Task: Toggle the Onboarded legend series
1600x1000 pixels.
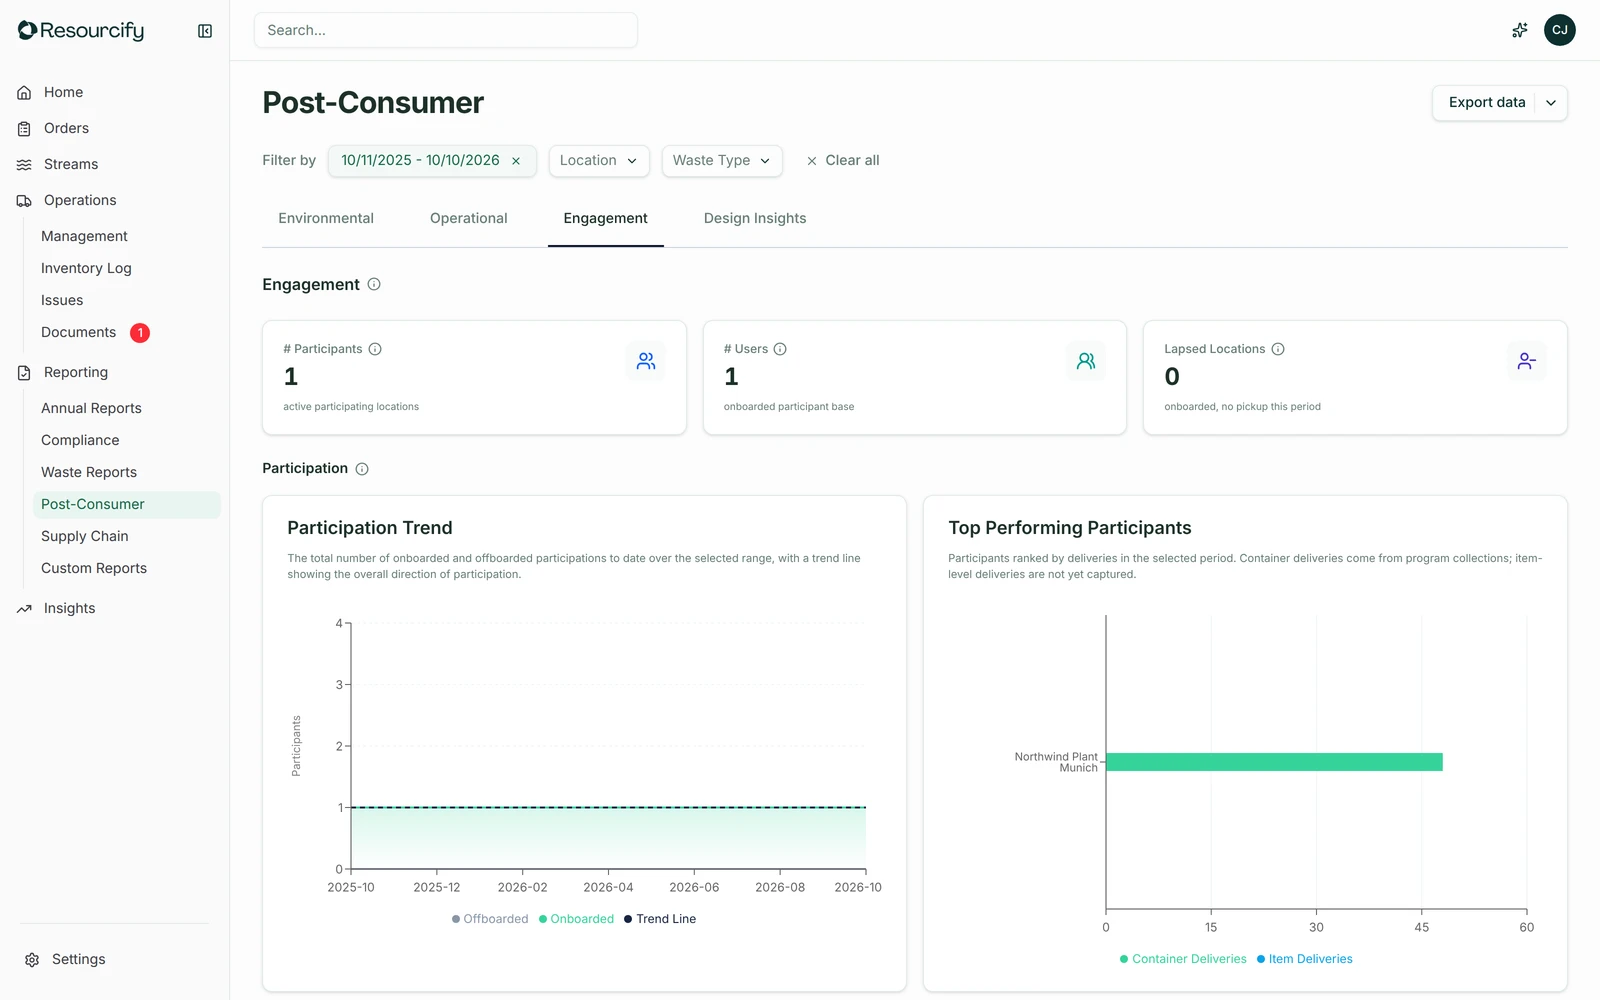Action: (x=576, y=919)
